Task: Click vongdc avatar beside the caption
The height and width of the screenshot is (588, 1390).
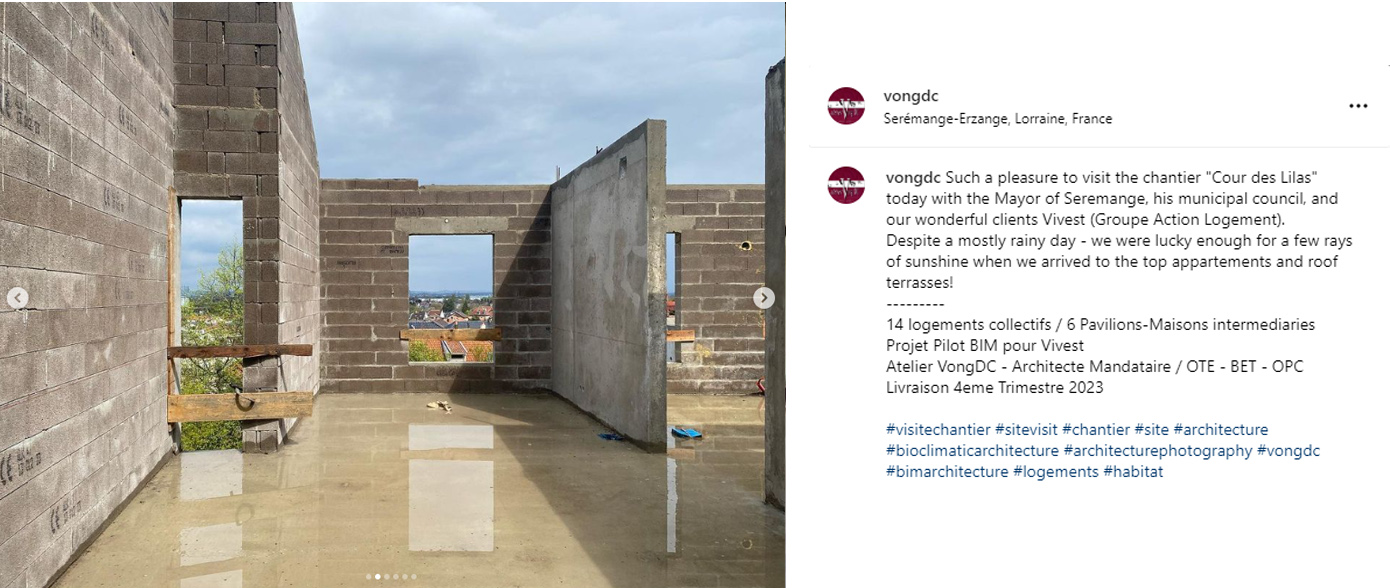Action: (846, 185)
